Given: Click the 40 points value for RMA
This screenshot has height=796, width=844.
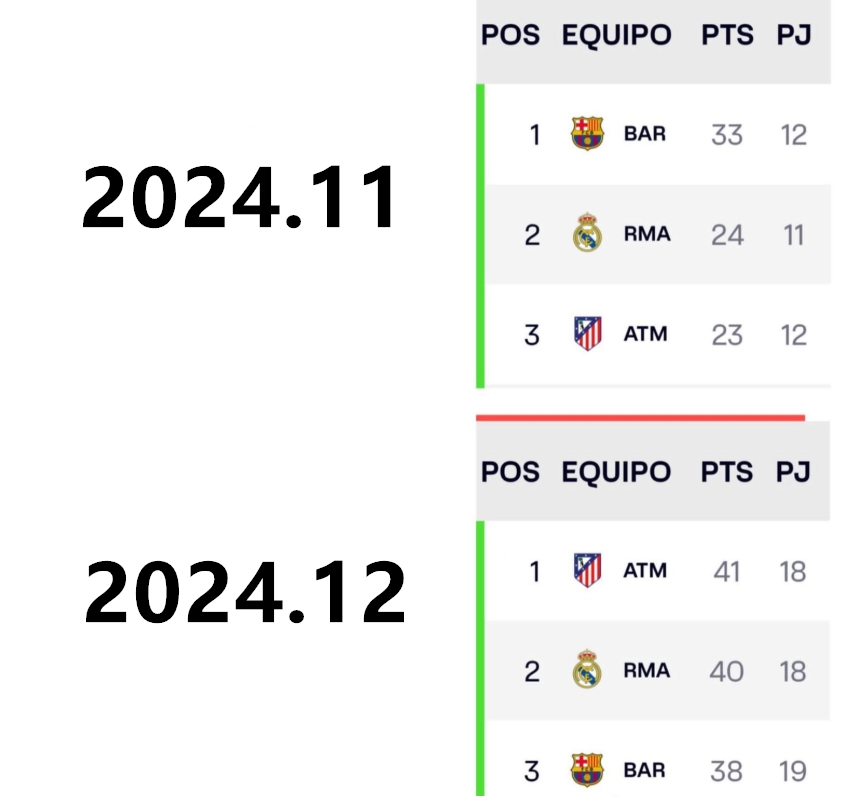Looking at the screenshot, I should click(726, 671).
